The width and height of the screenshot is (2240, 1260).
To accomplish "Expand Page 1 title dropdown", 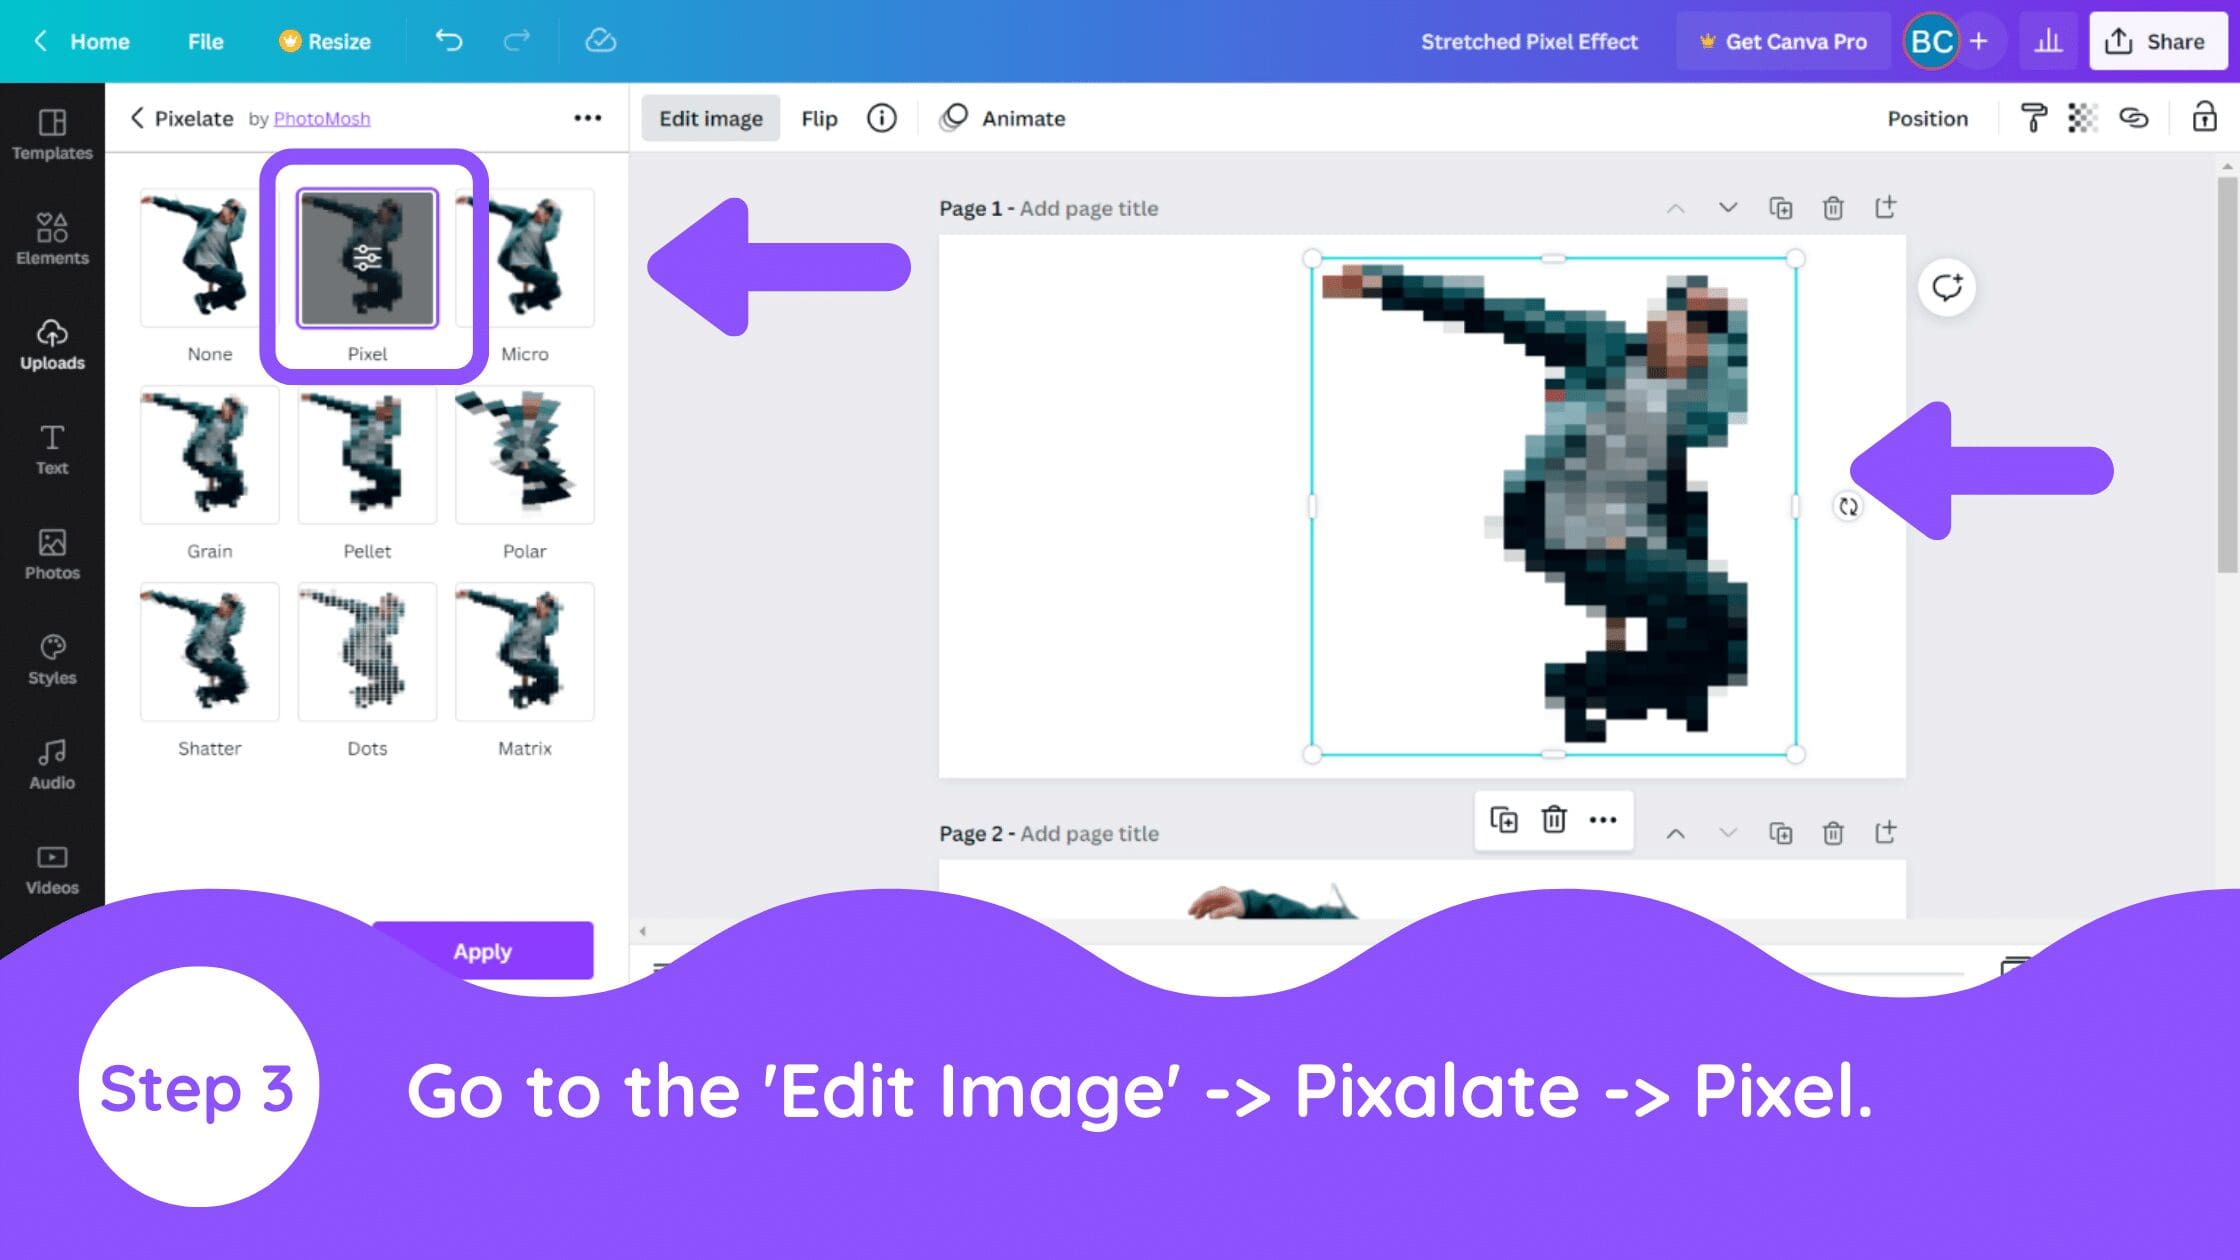I will tap(1726, 208).
